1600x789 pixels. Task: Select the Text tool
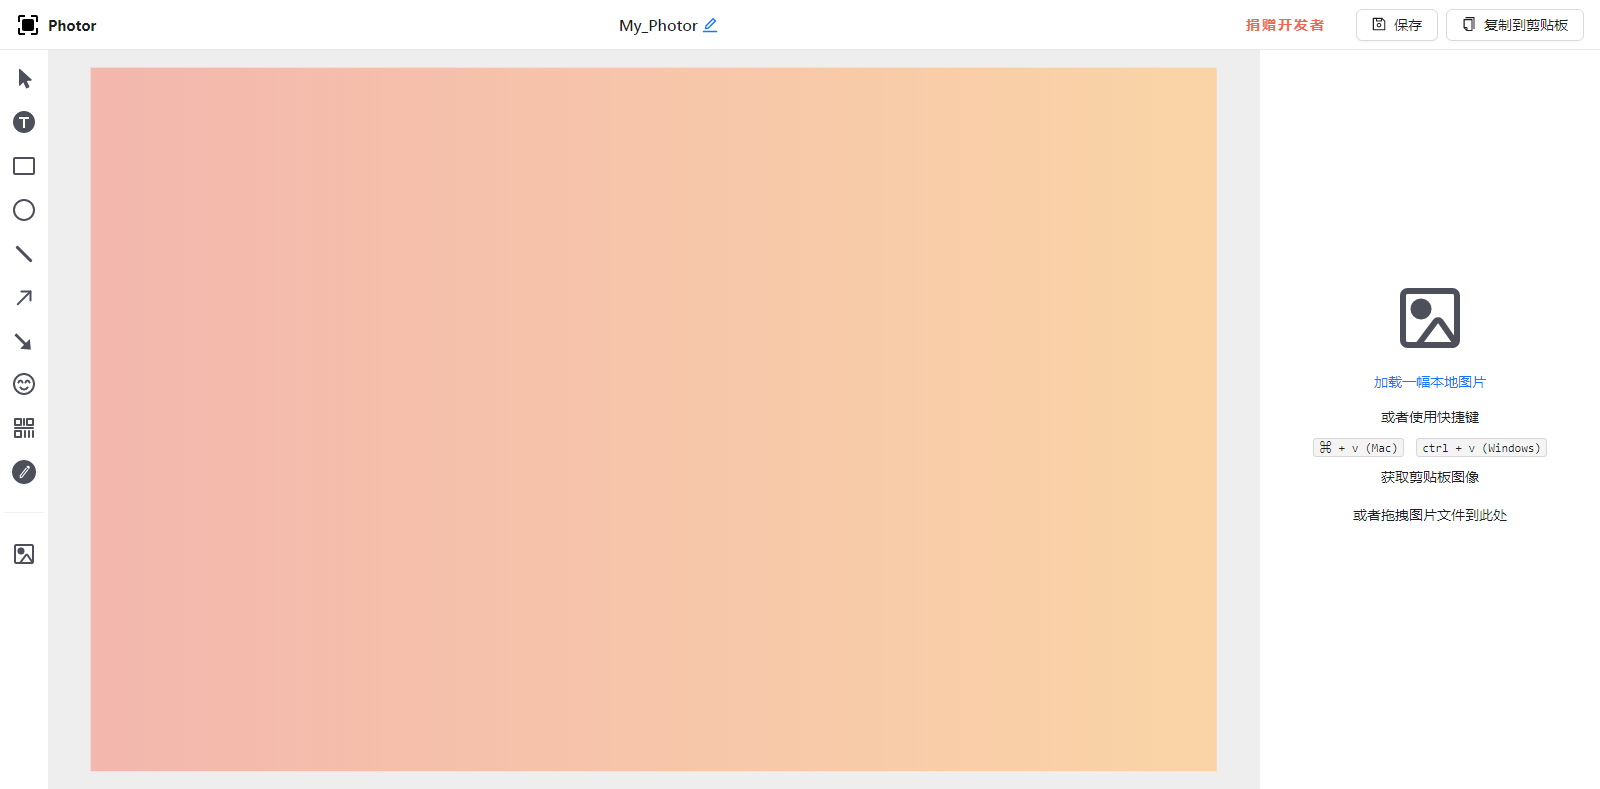[x=24, y=122]
